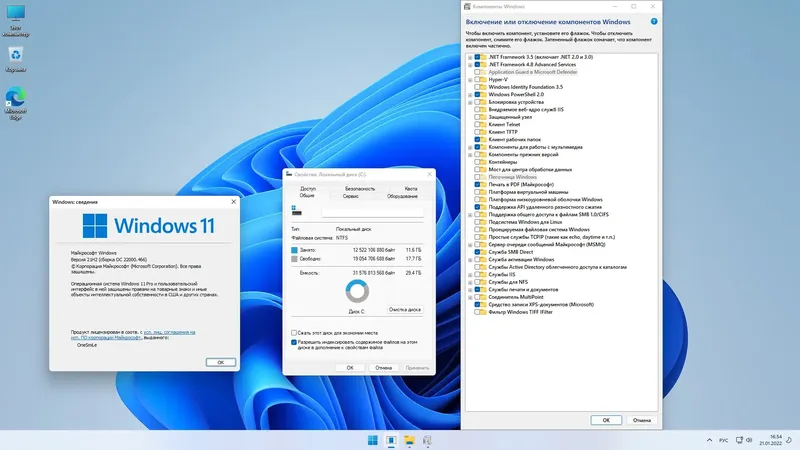Uncheck Разрешить индексировать содержимое файлов option
Screen dimensions: 800x450
pos(294,342)
